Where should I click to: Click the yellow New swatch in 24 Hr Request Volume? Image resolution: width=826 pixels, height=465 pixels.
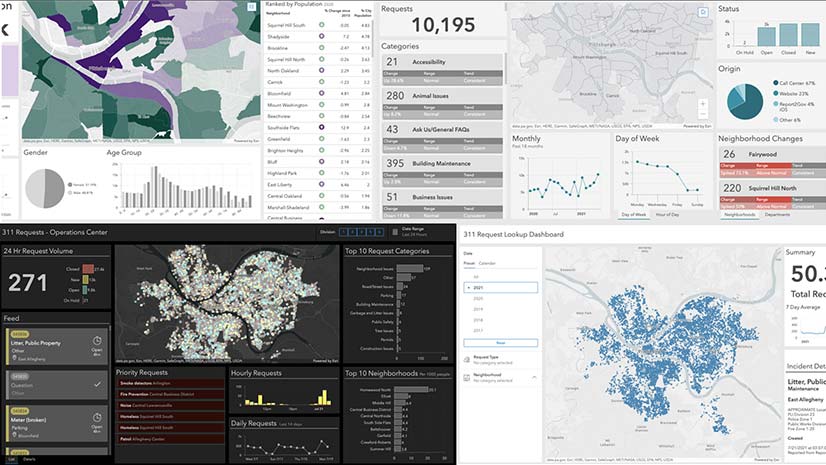[85, 280]
